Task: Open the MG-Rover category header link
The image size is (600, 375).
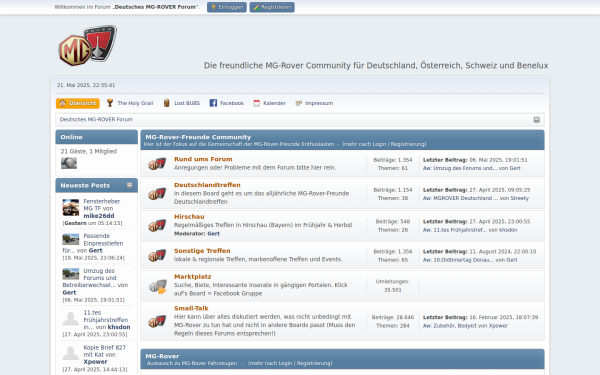Action: pyautogui.click(x=162, y=356)
